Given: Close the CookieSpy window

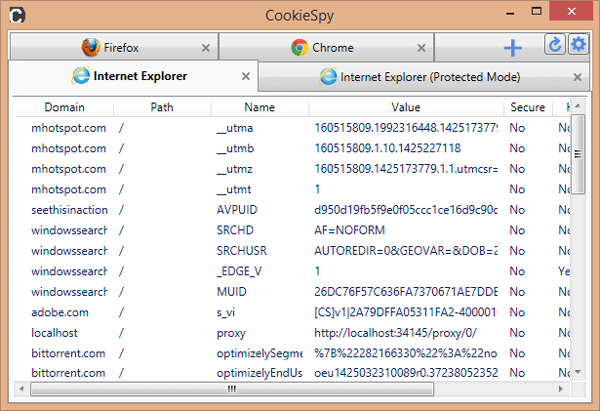Looking at the screenshot, I should (x=571, y=11).
